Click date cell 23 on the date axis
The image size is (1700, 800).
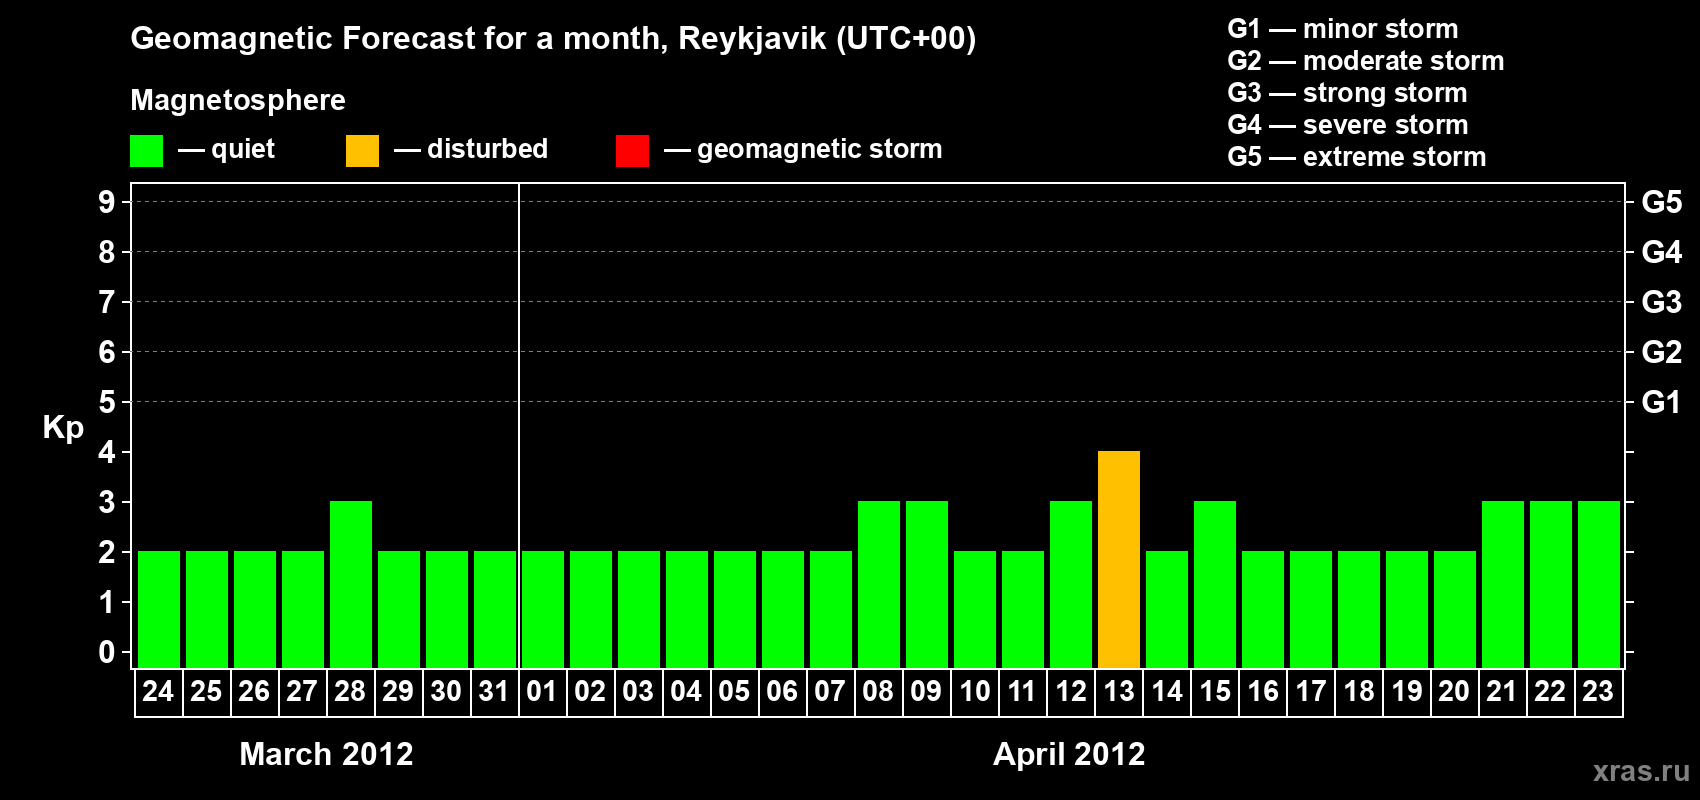coord(1599,692)
